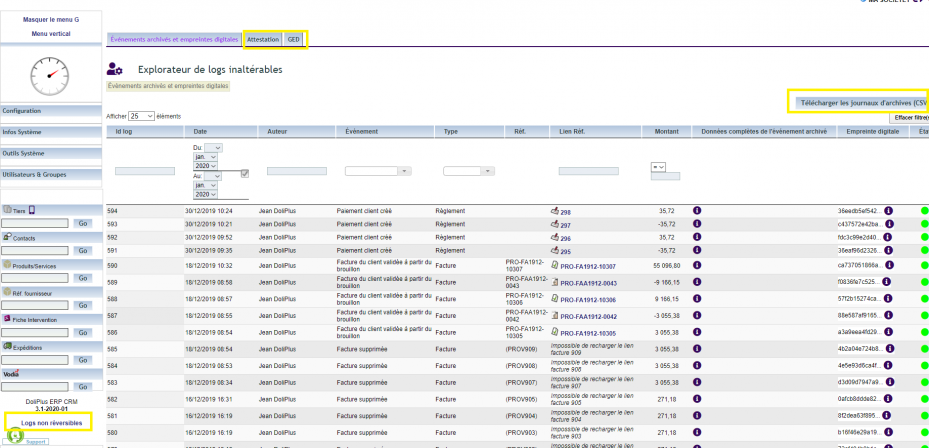Click Télécharger les journaux d'archives button
Viewport: 929px width, 448px height.
(x=863, y=102)
